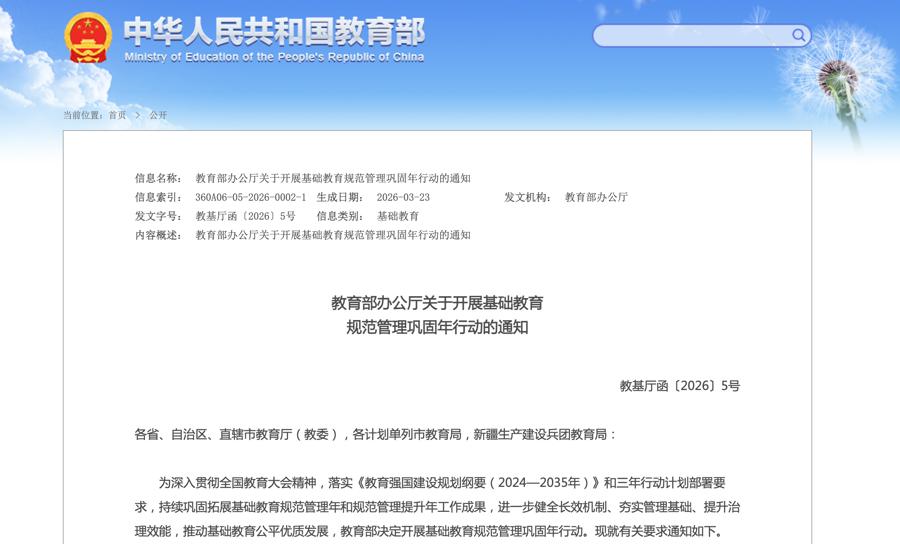Image resolution: width=900 pixels, height=544 pixels.
Task: Click the 信息名称 title text
Action: (332, 178)
